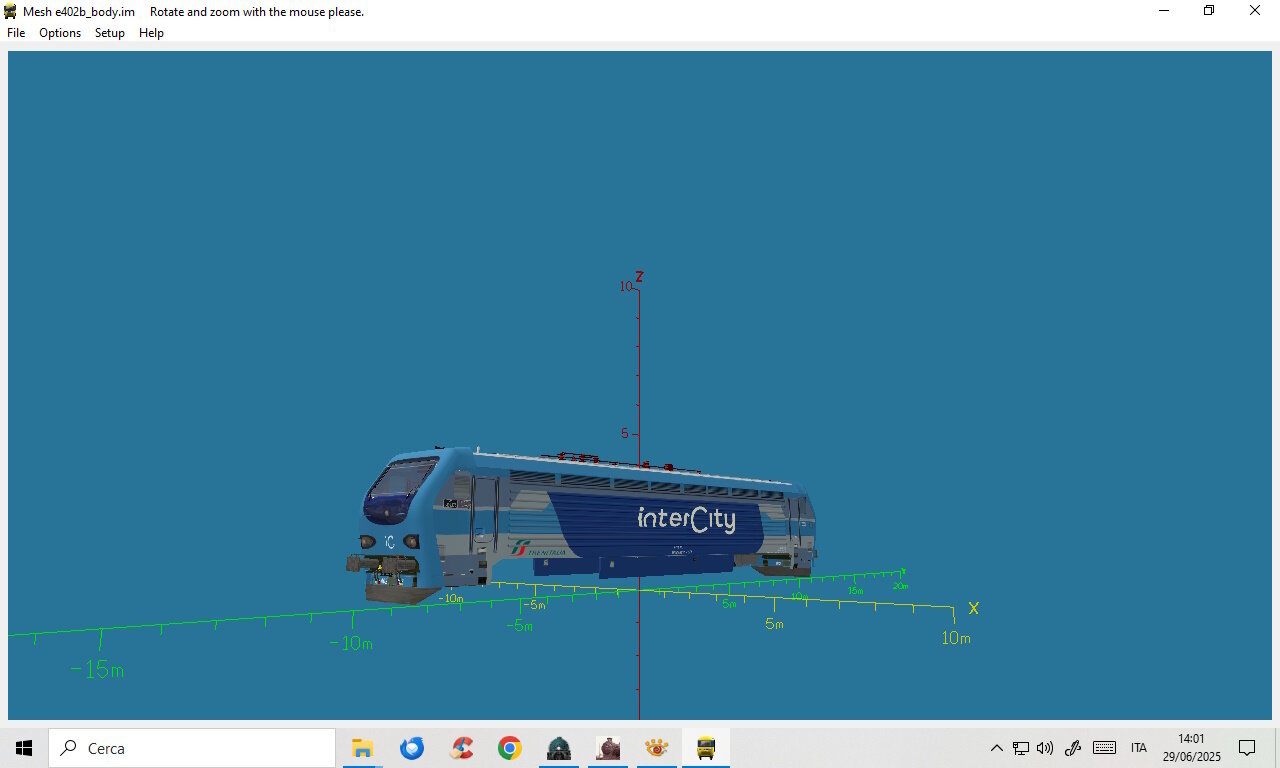
Task: Open the Options menu
Action: pos(60,33)
